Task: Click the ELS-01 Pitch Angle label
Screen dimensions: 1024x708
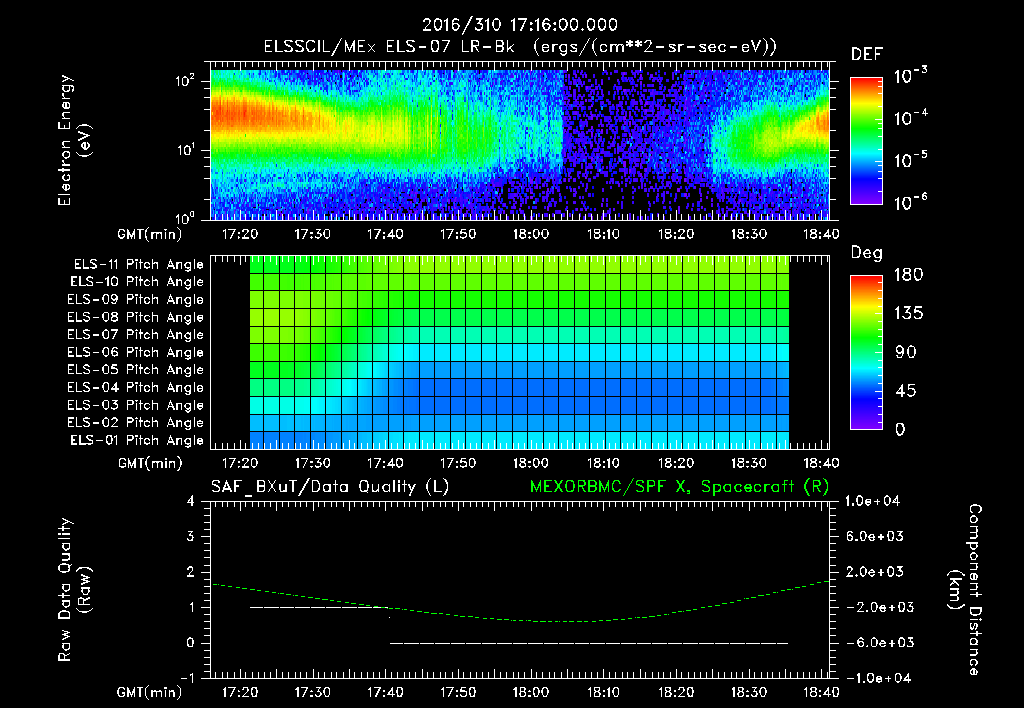Action: point(137,440)
